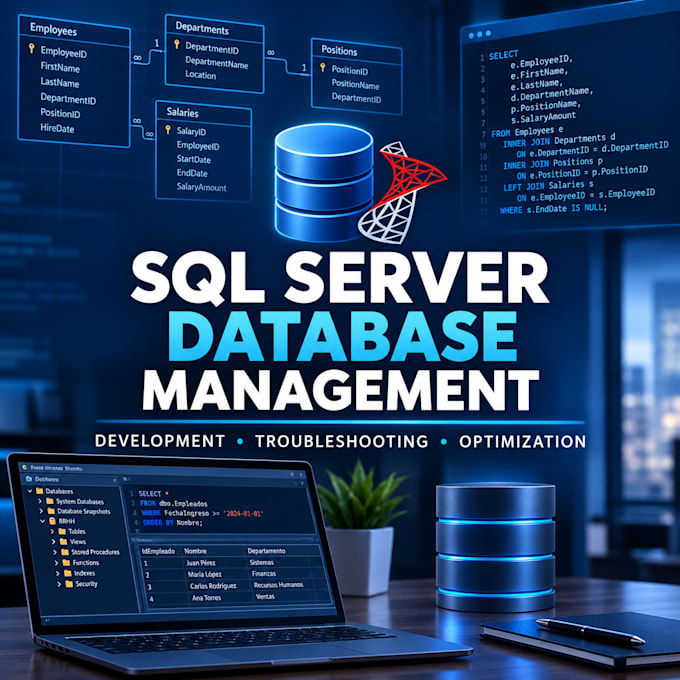Select the Finanzas cell

tap(264, 573)
